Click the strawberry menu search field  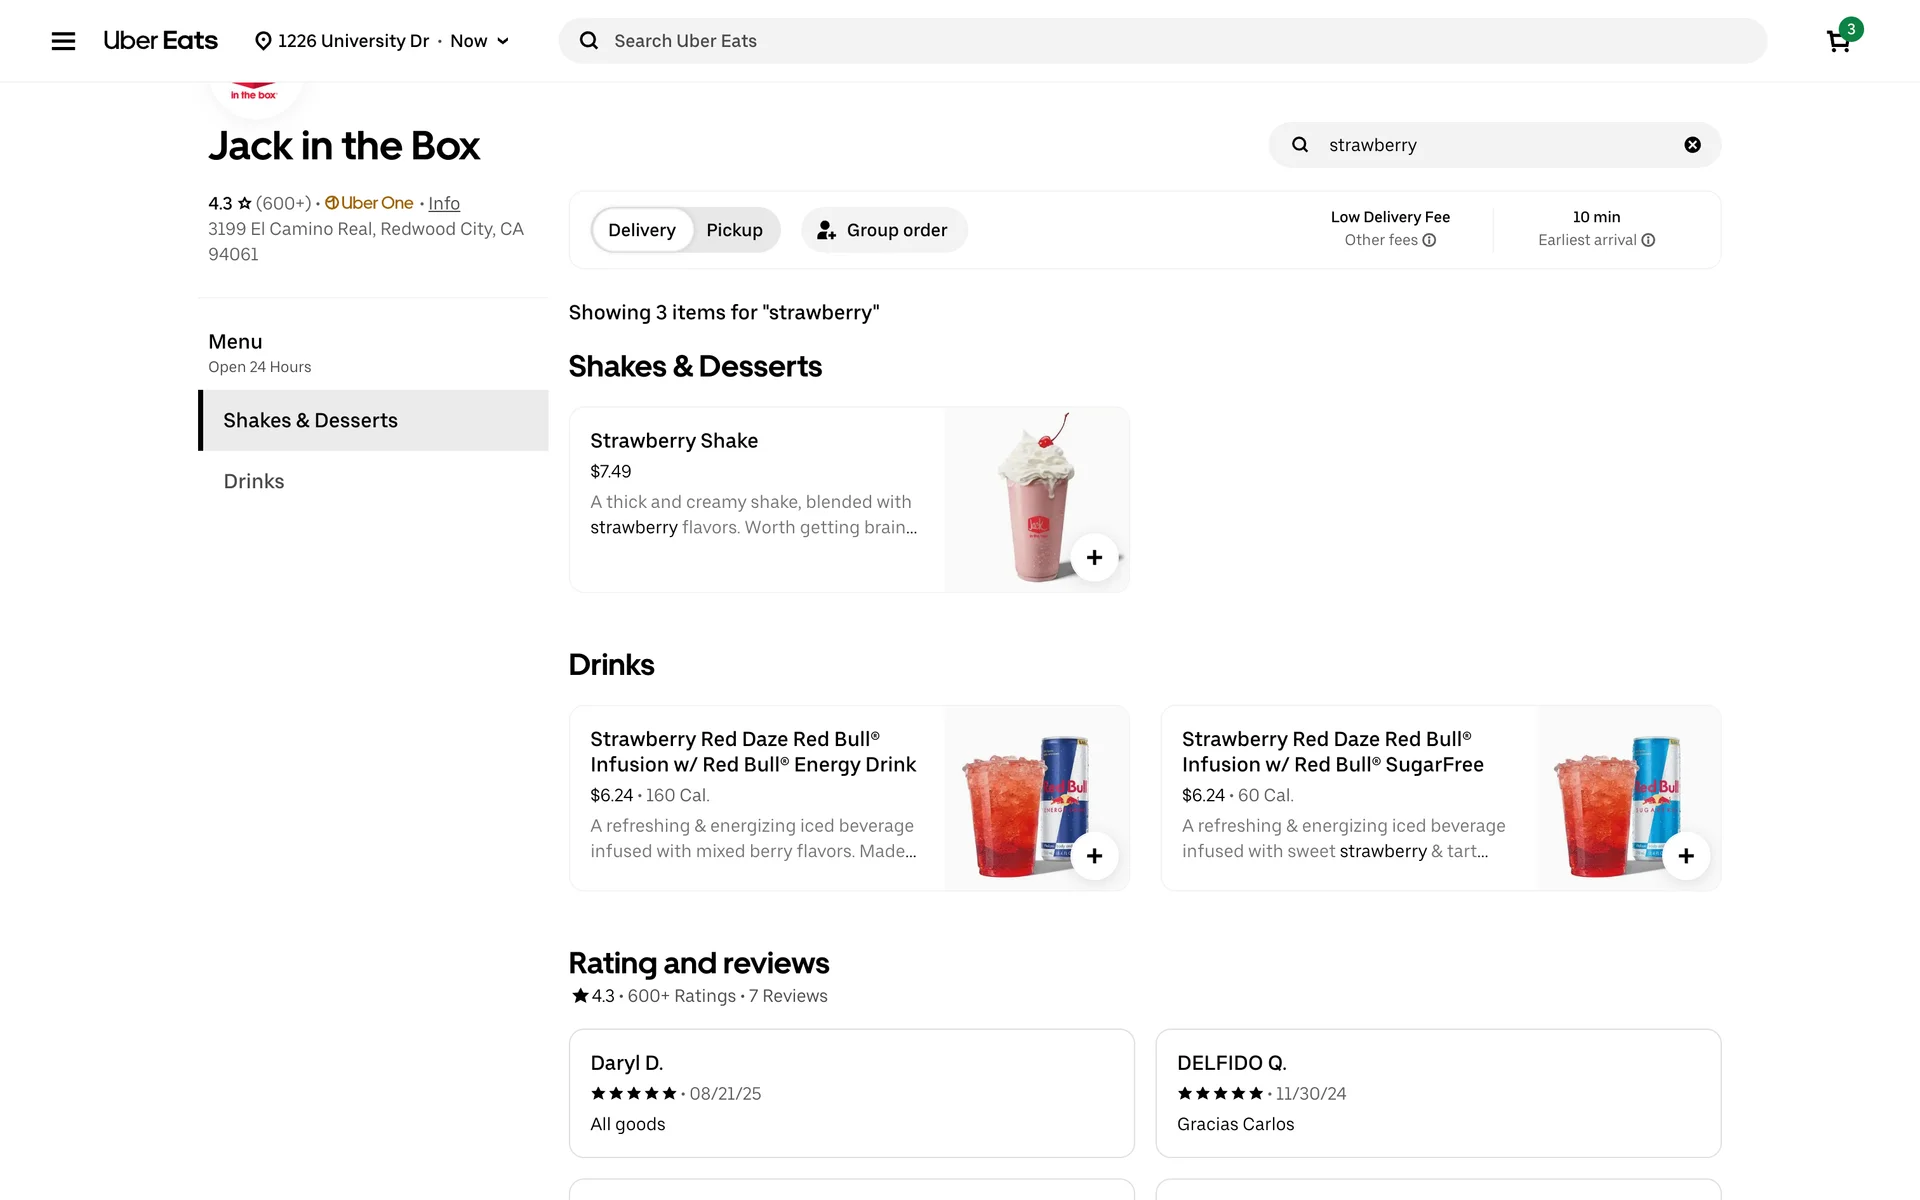coord(1490,145)
